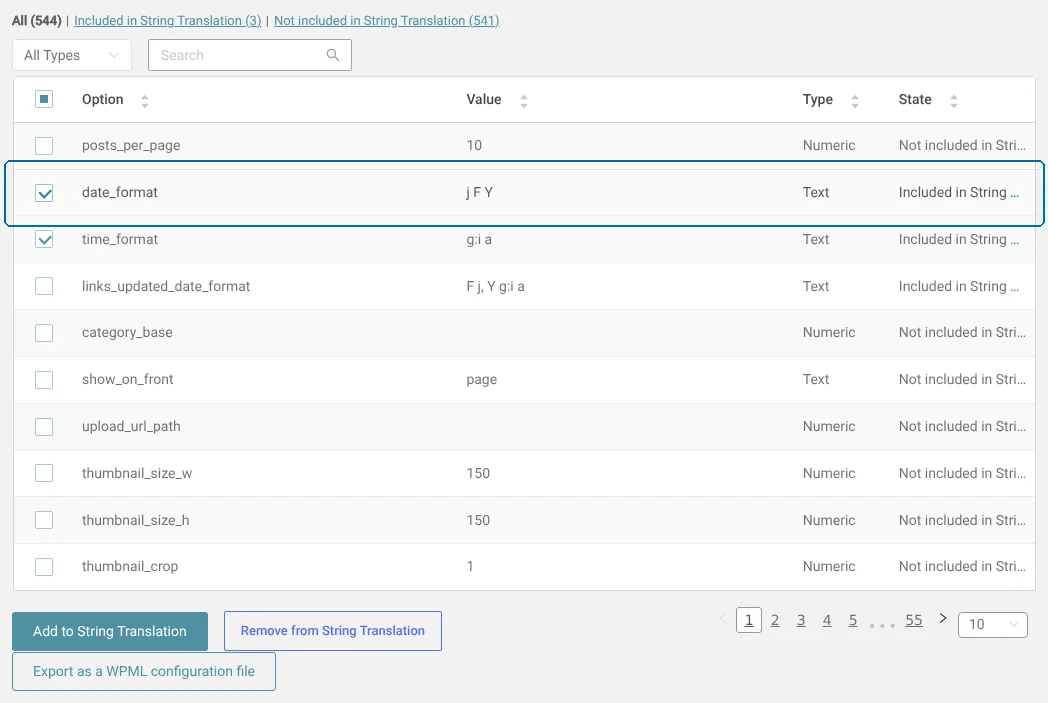Go to page 3

point(801,620)
